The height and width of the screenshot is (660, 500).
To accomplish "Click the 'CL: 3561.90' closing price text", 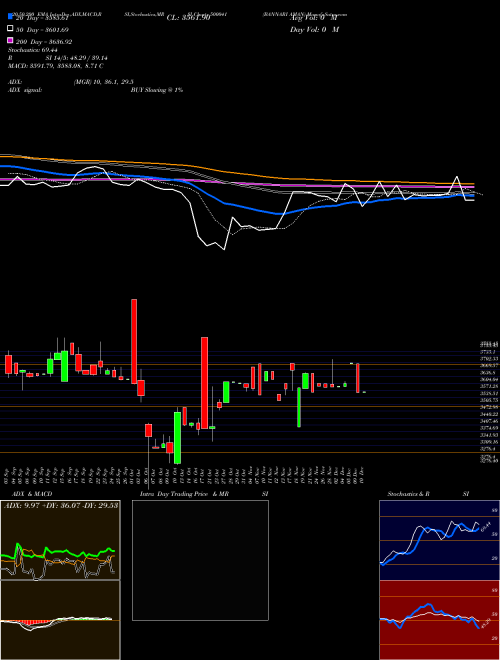I will point(188,18).
